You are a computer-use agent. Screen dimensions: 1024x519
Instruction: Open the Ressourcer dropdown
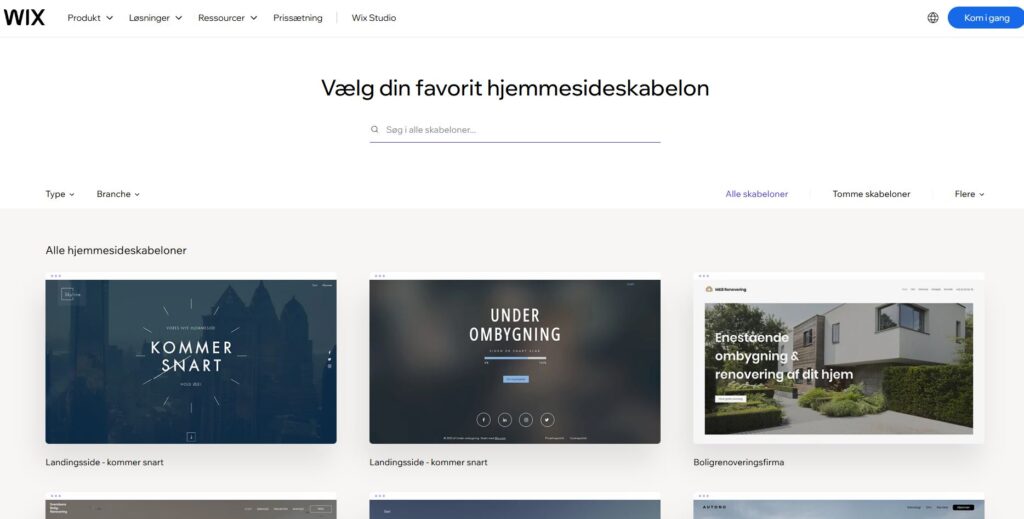[x=227, y=18]
